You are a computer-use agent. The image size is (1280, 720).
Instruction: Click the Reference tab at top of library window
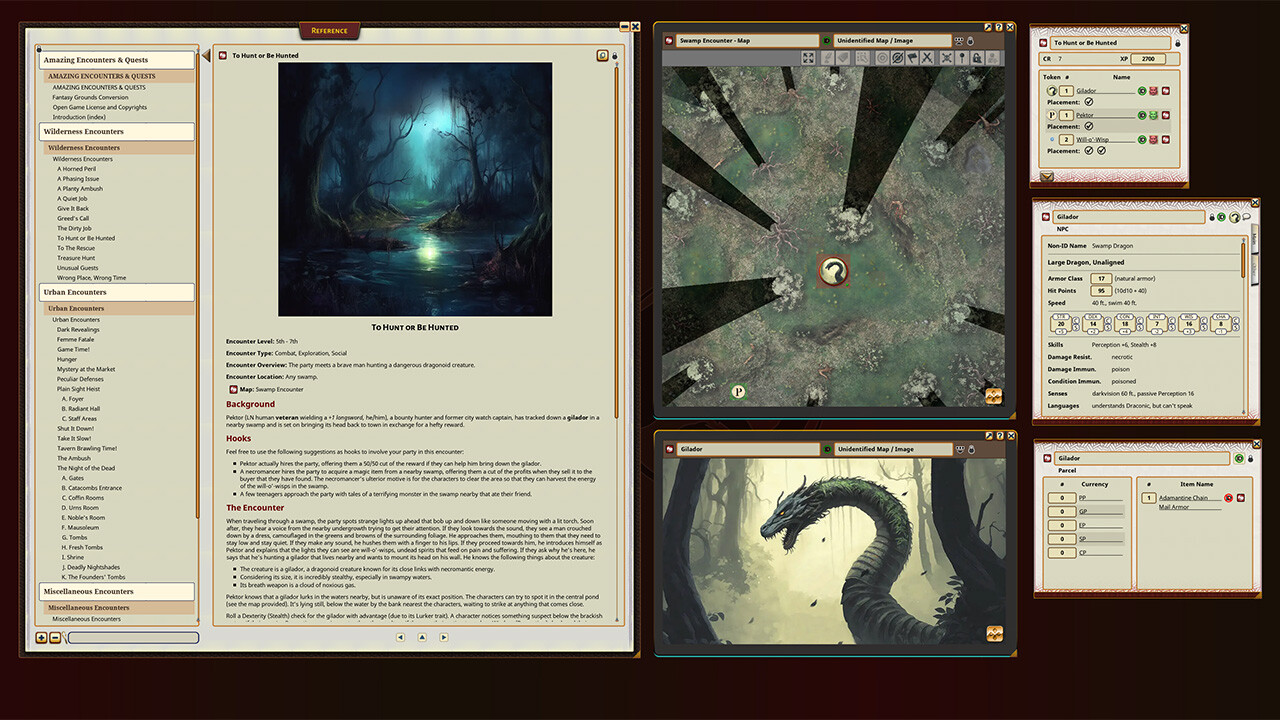tap(330, 30)
